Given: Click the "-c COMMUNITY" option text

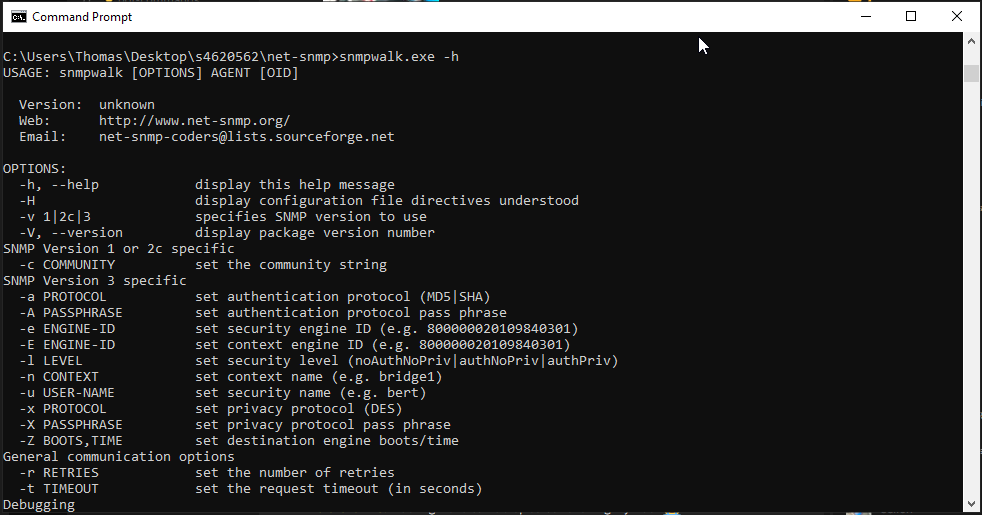Looking at the screenshot, I should pos(67,265).
